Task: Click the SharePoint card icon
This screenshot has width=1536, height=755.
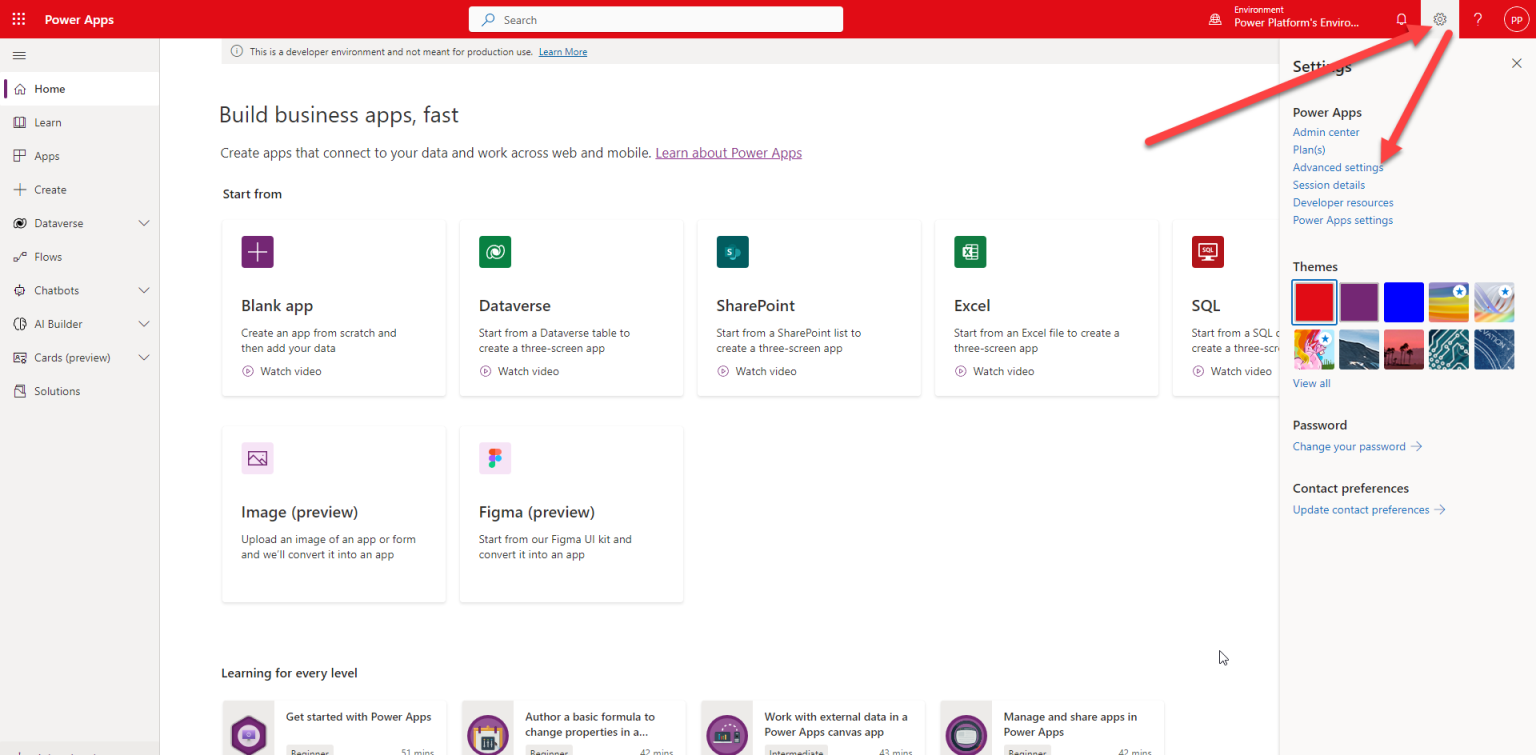Action: point(733,252)
